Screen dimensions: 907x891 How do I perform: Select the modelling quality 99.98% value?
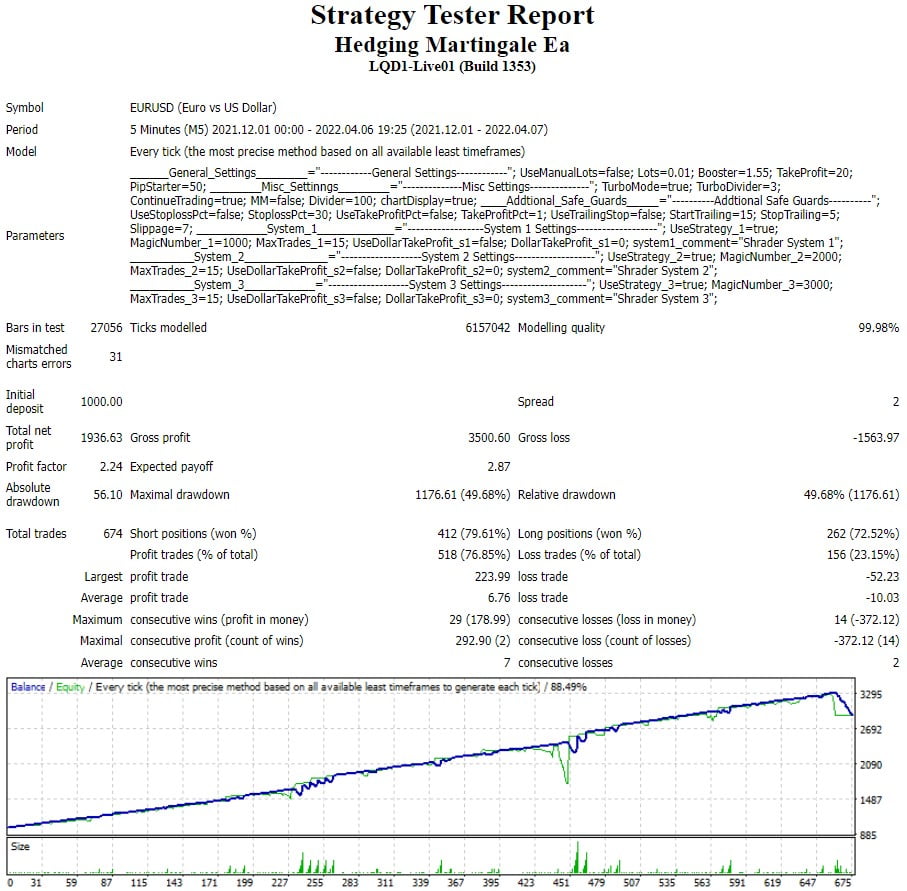click(878, 328)
